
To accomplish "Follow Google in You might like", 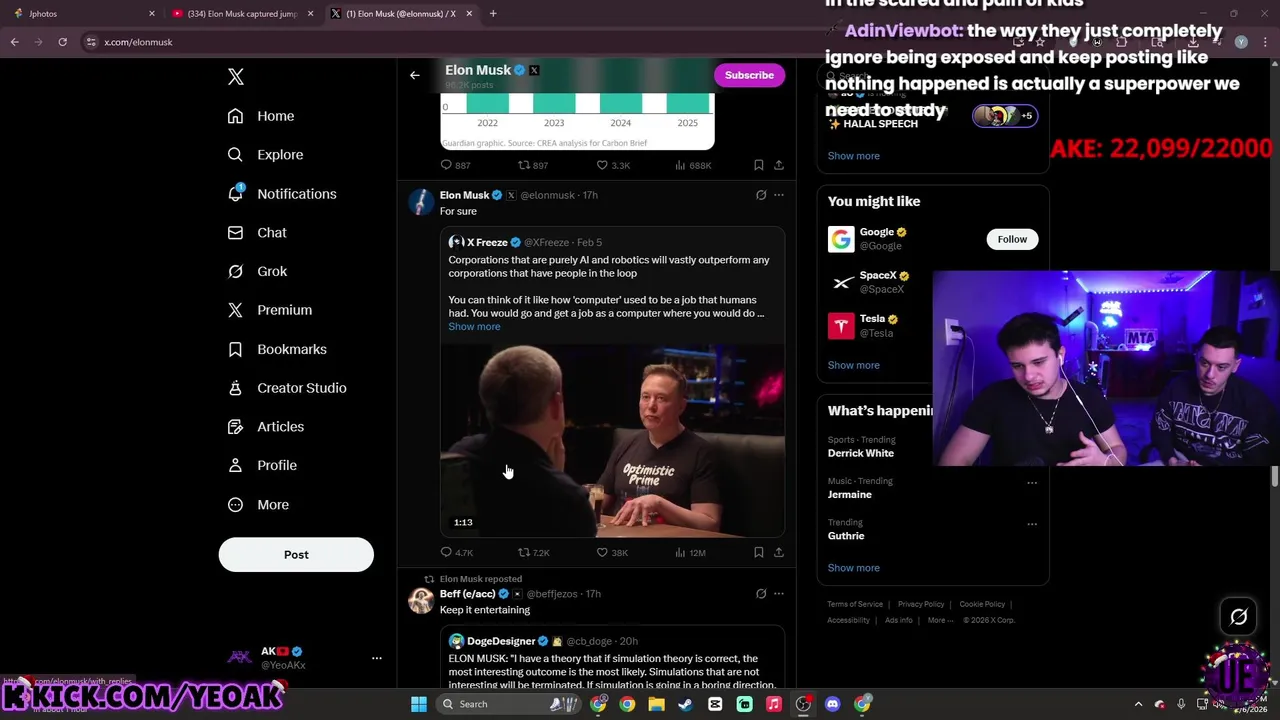I will pos(1012,239).
